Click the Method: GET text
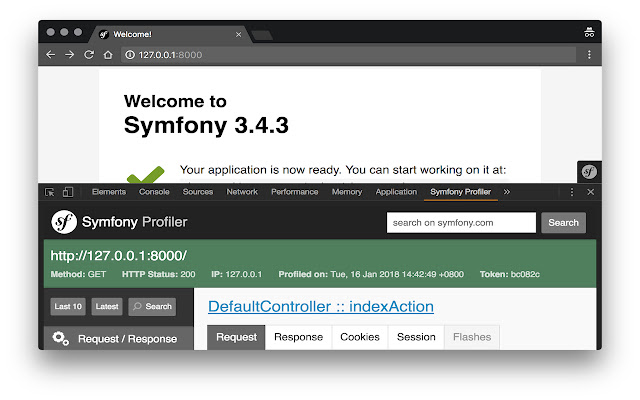Viewport: 640px width, 400px height. coord(78,274)
